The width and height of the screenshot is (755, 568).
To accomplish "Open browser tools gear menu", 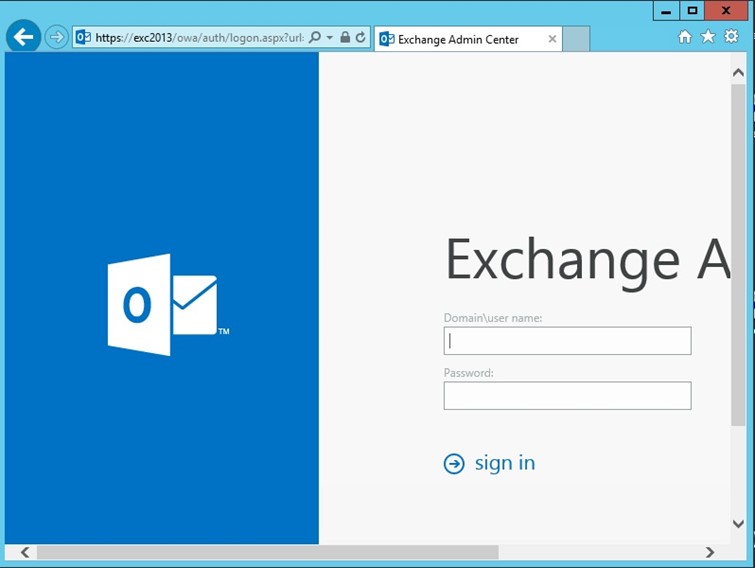I will [731, 36].
